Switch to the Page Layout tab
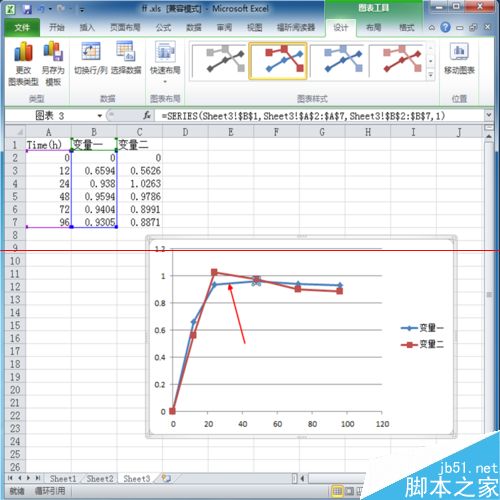This screenshot has width=500, height=500. pos(125,27)
